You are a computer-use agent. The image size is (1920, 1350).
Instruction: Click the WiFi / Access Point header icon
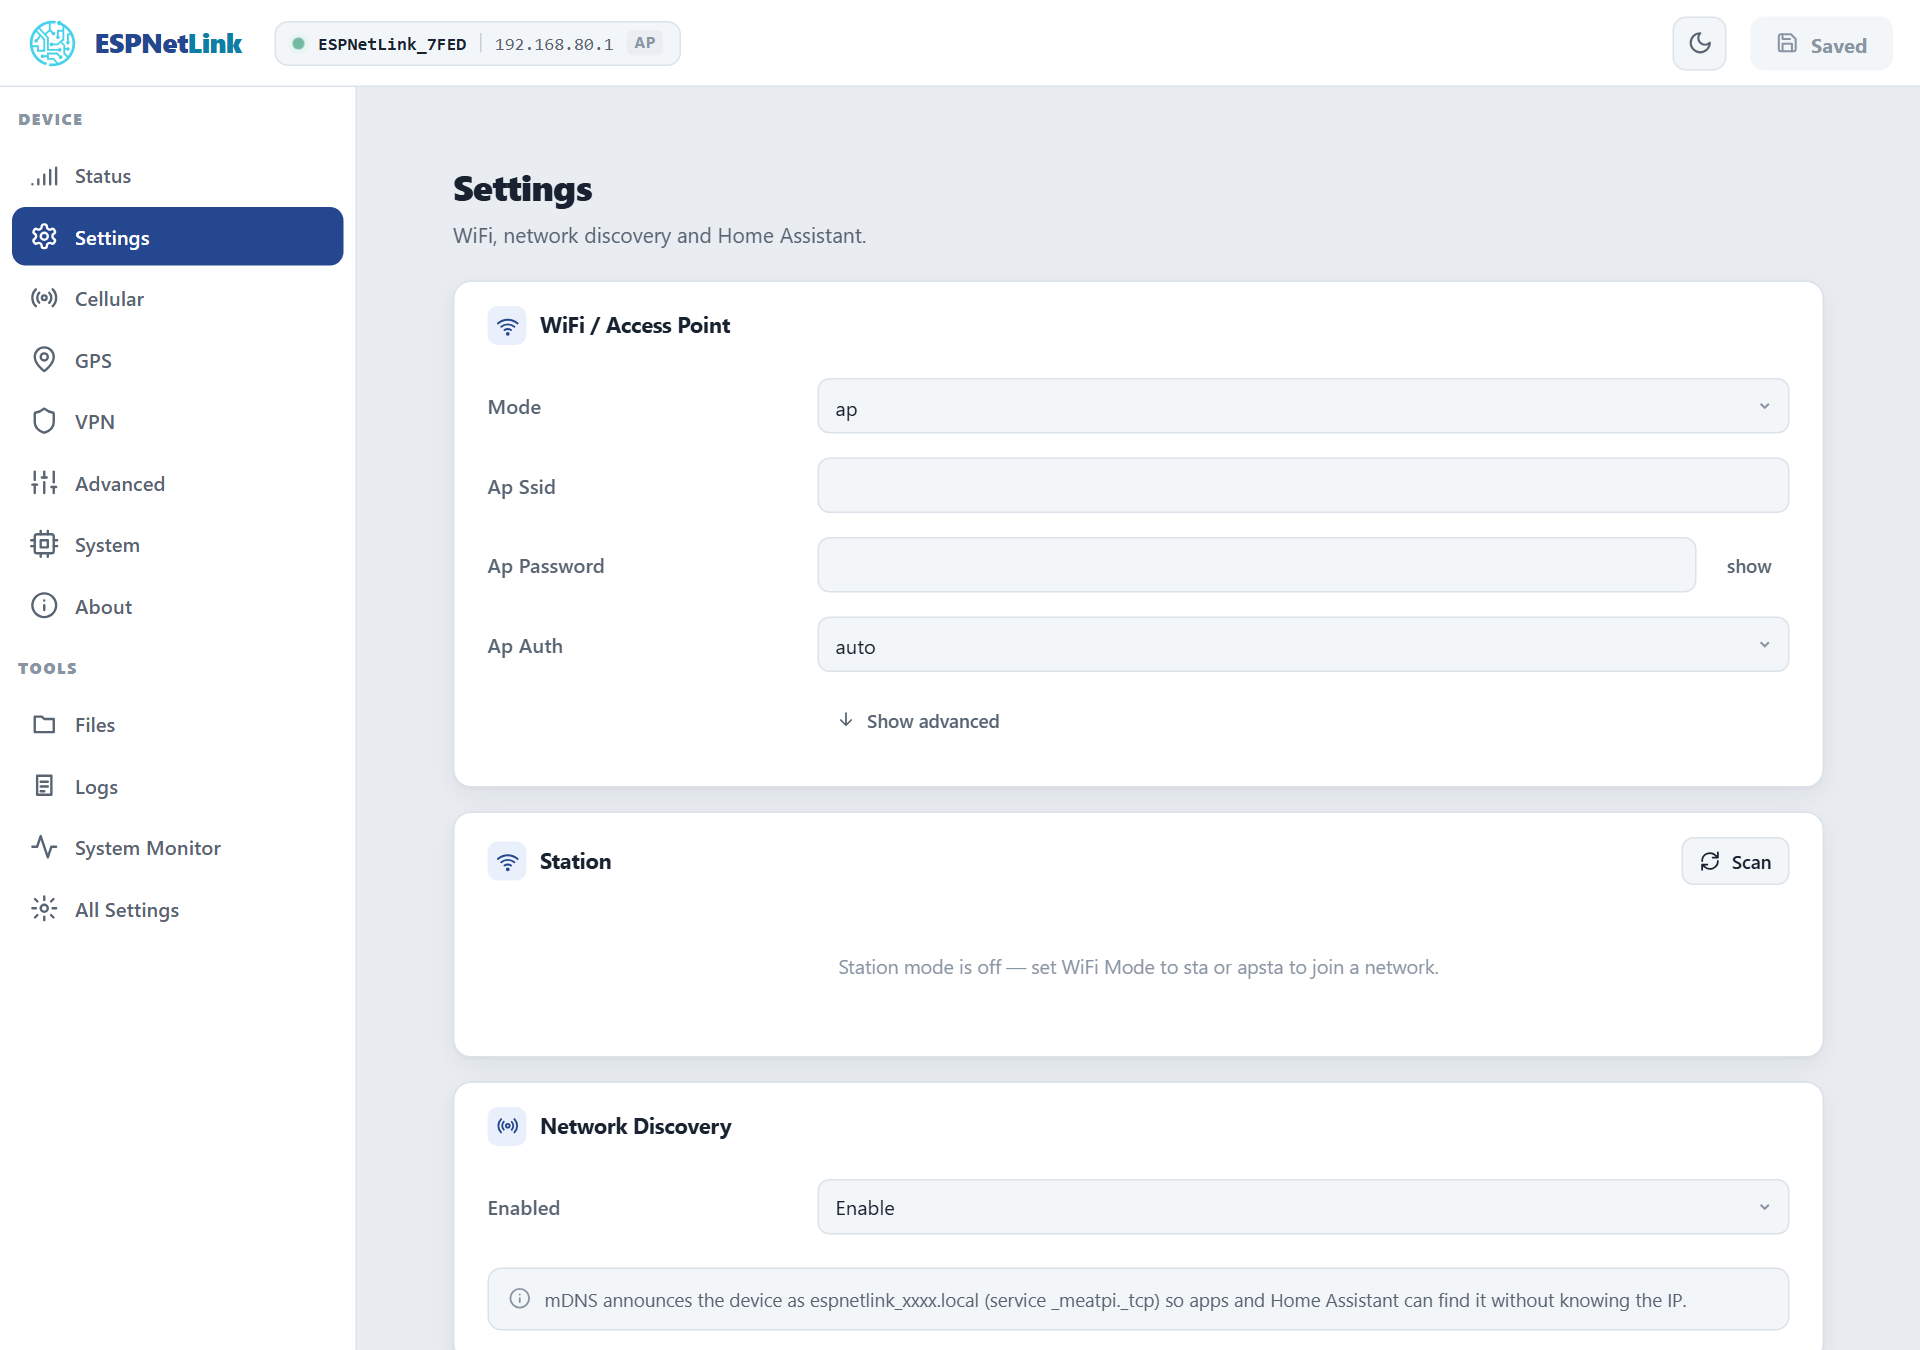(507, 326)
